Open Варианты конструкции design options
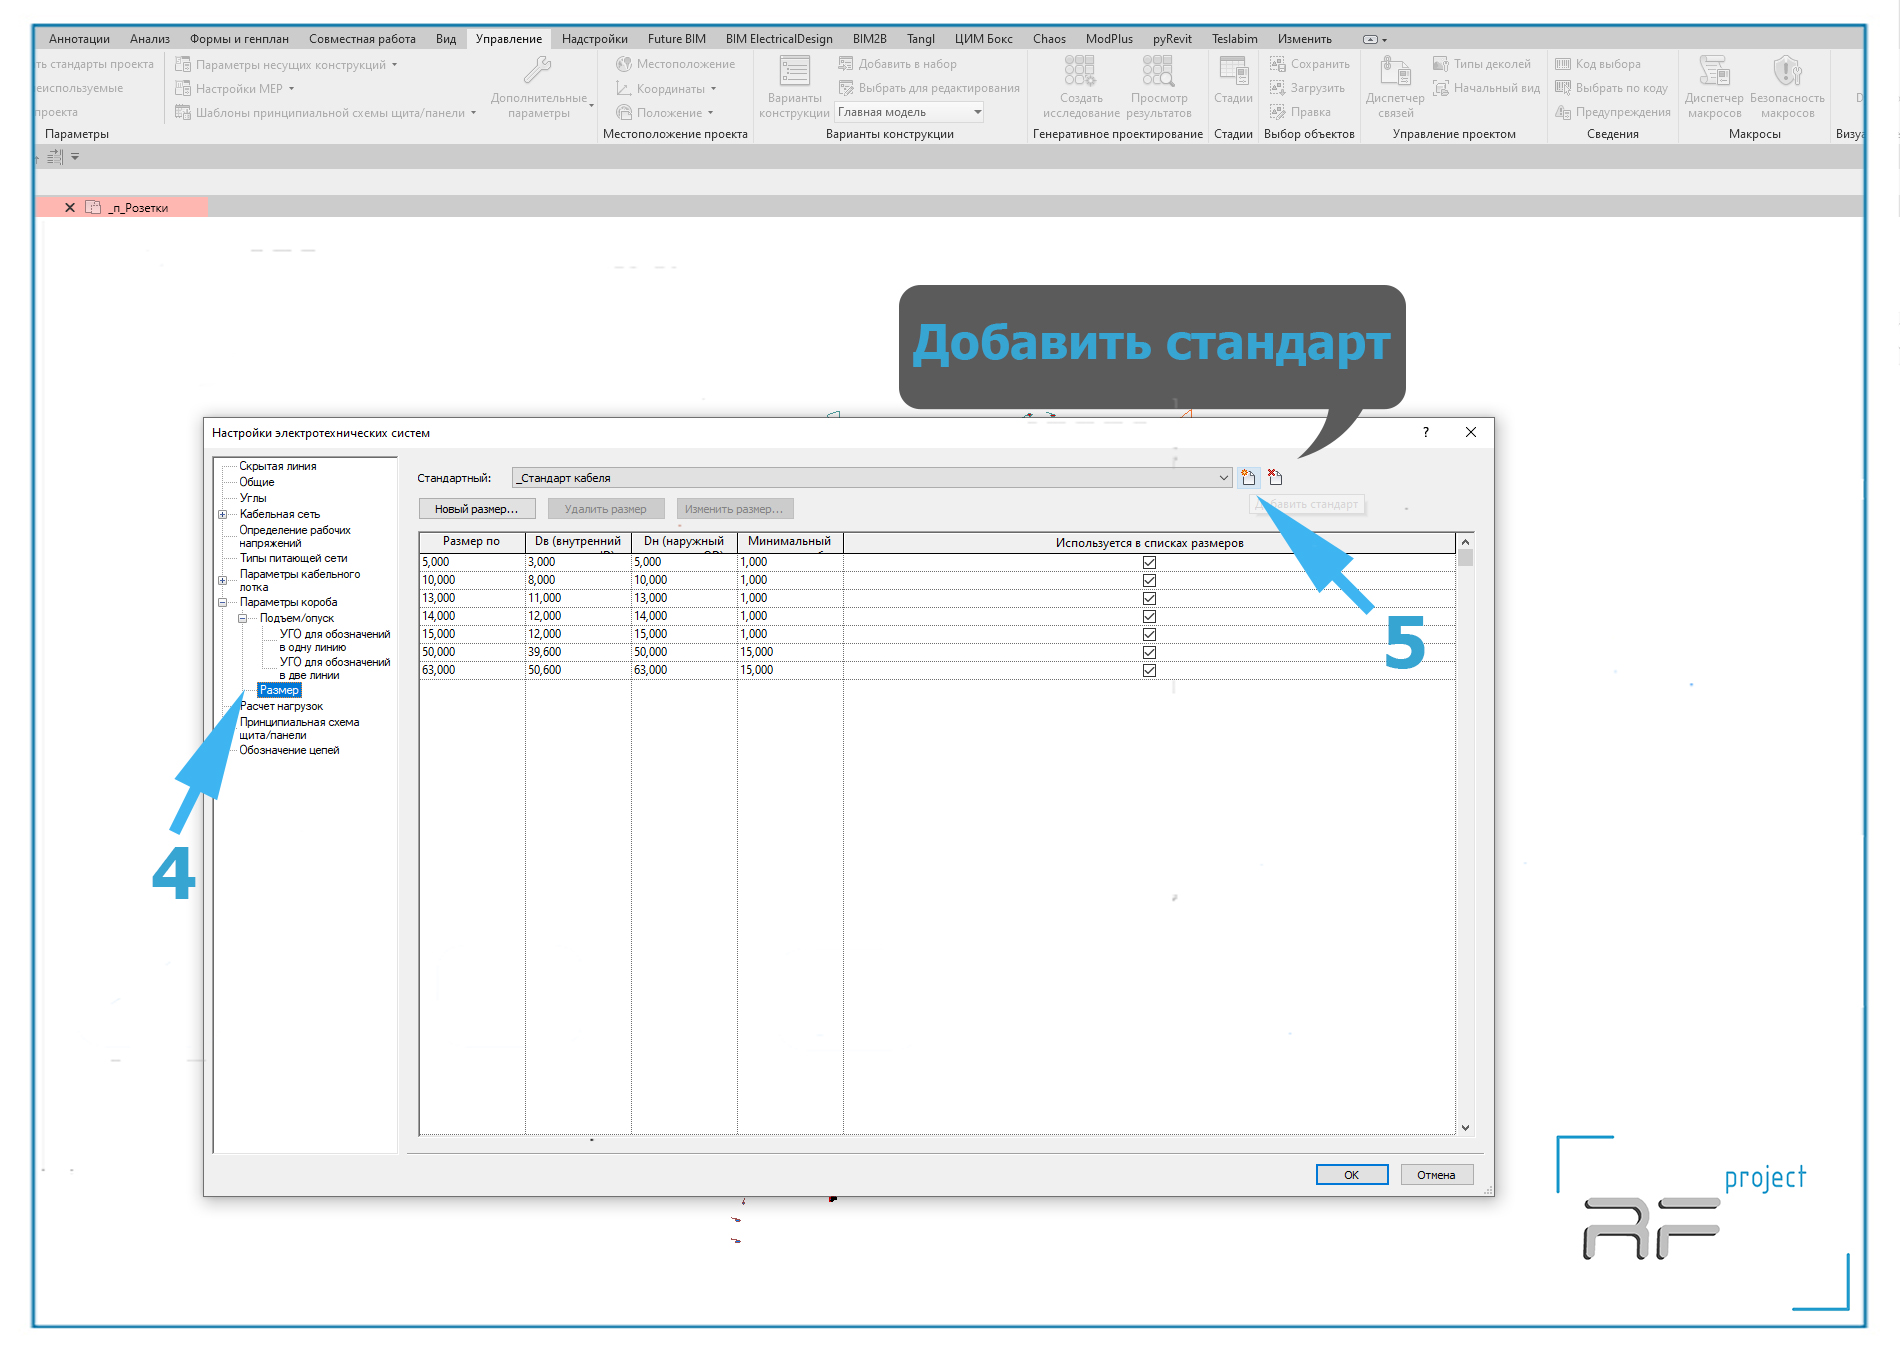The image size is (1900, 1350). coord(795,88)
